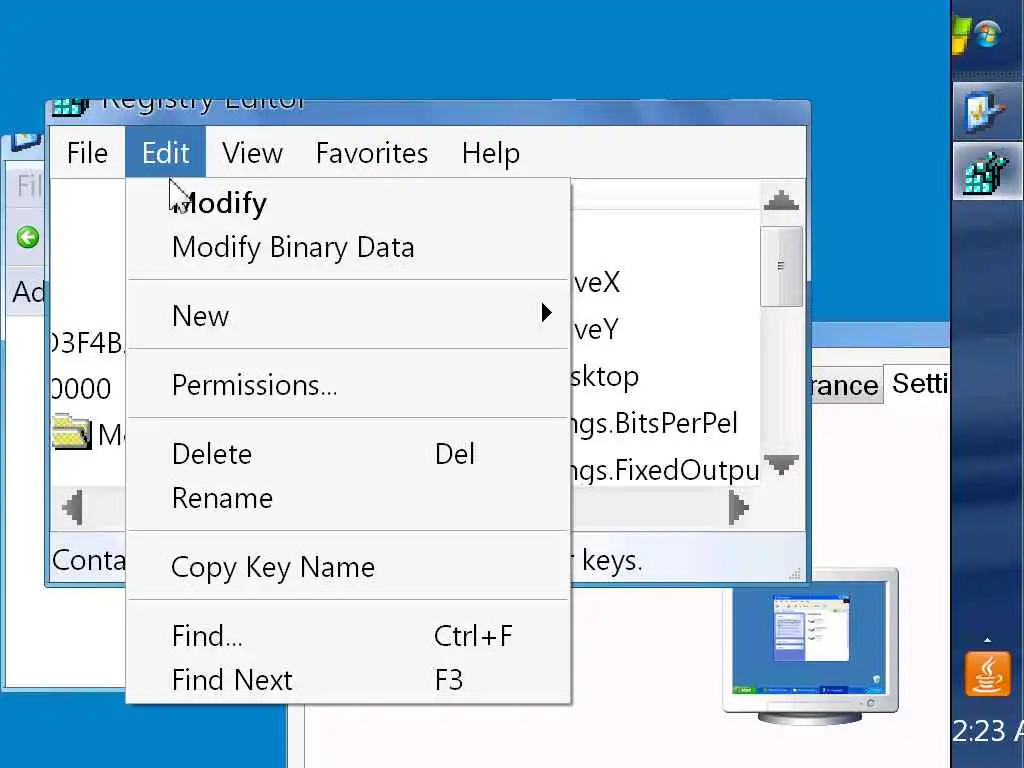Select the '0000' tree entry
The height and width of the screenshot is (768, 1024).
point(81,389)
